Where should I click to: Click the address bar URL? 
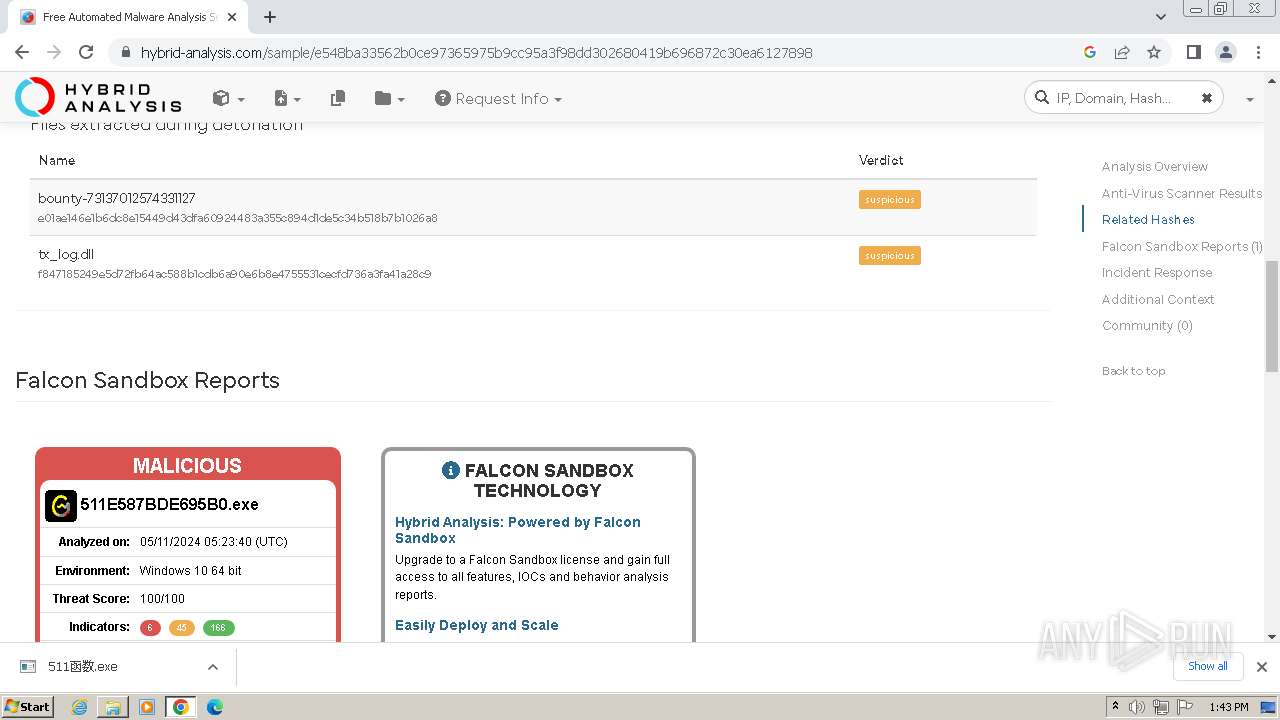click(476, 52)
